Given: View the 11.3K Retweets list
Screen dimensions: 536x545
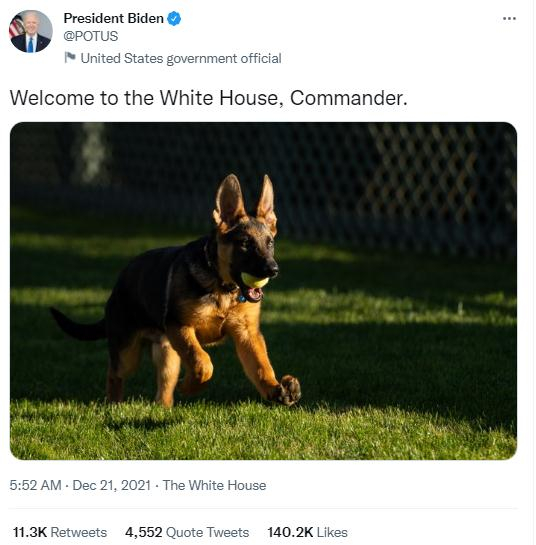Looking at the screenshot, I should (x=60, y=532).
